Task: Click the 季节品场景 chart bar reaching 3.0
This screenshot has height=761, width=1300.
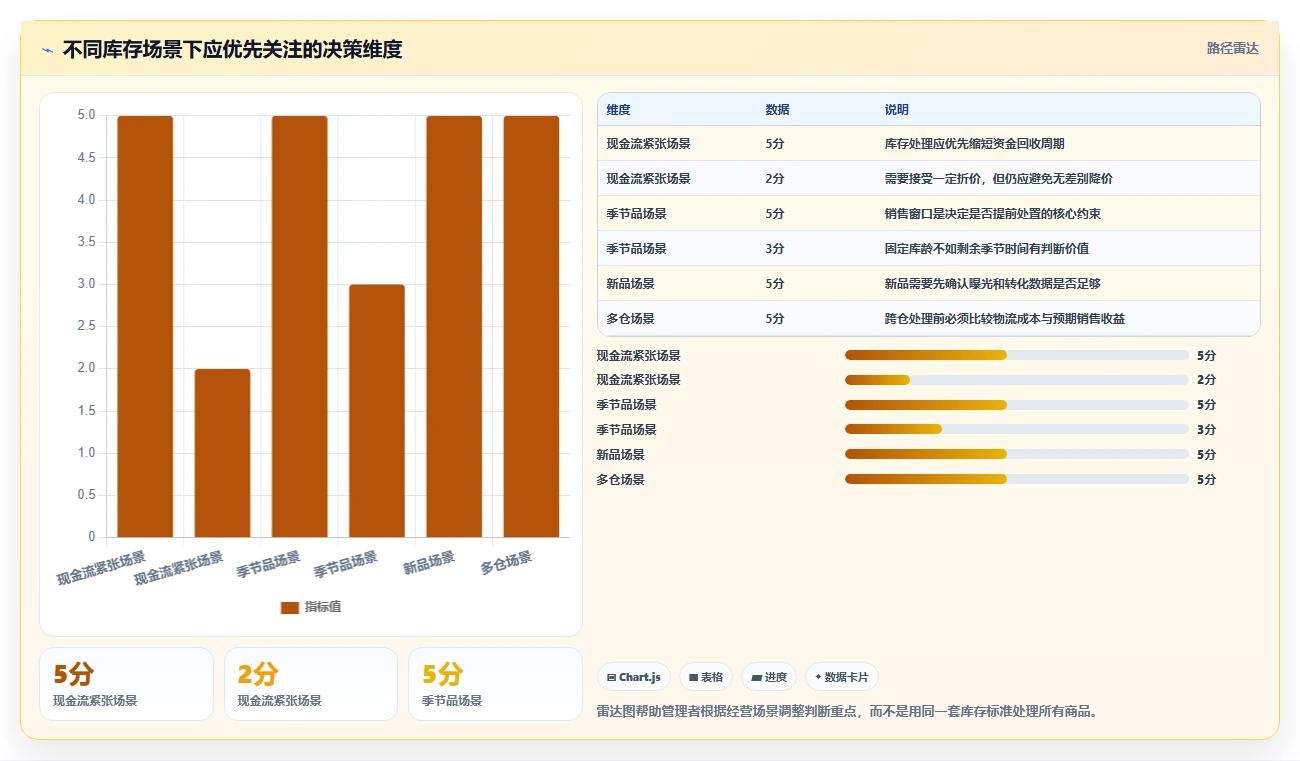Action: [377, 411]
